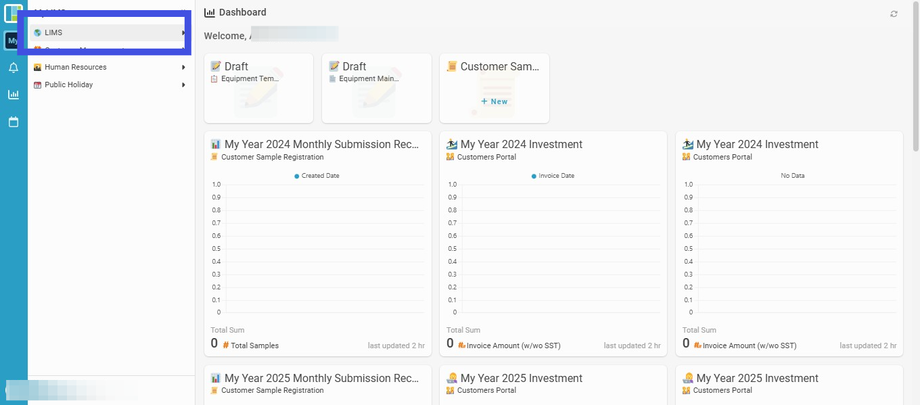
Task: Expand the Public Holiday submenu arrow
Action: 184,85
